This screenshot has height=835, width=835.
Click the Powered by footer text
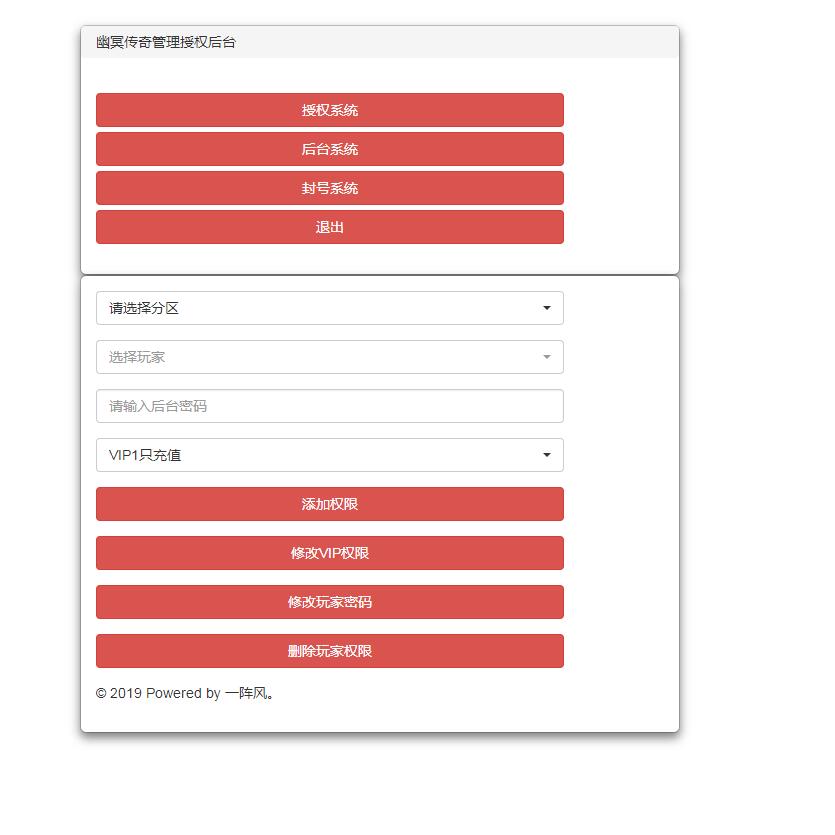183,693
